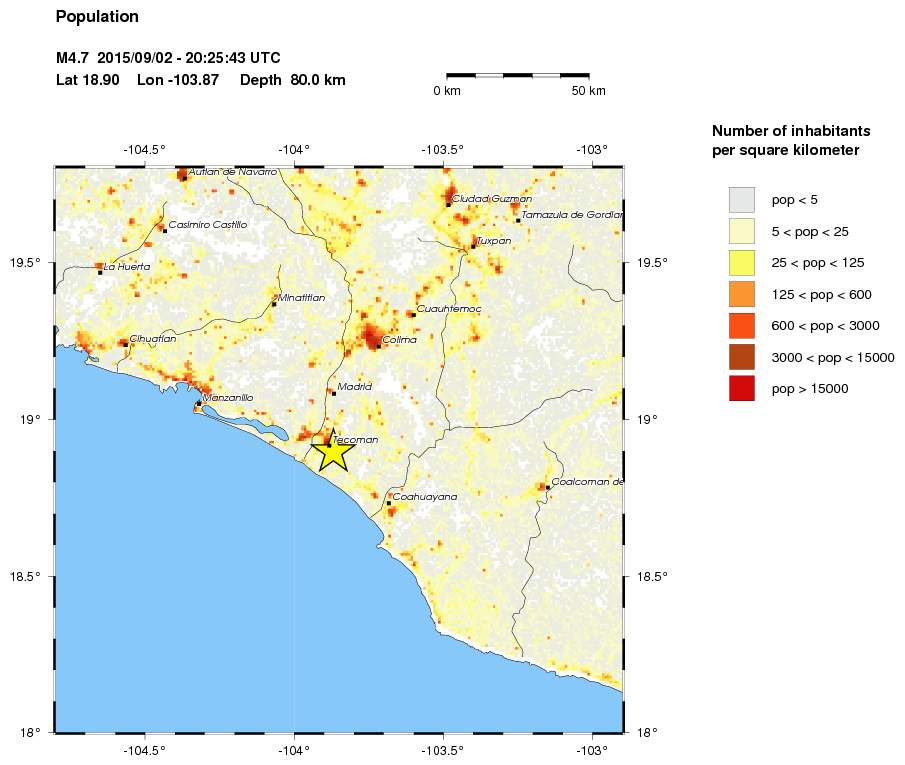The height and width of the screenshot is (765, 905).
Task: Select the 'Cuauhtemoc' town label
Action: point(449,309)
